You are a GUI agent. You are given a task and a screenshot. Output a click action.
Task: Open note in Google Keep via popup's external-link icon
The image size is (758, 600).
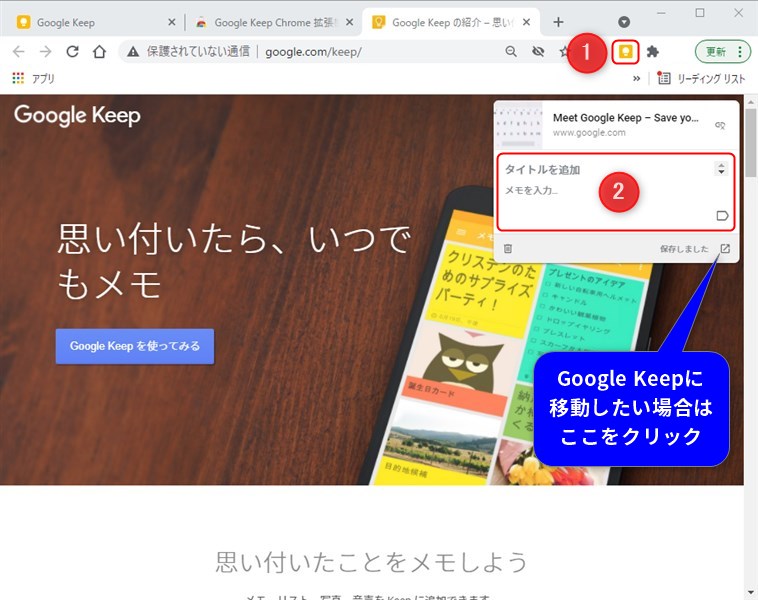[725, 249]
